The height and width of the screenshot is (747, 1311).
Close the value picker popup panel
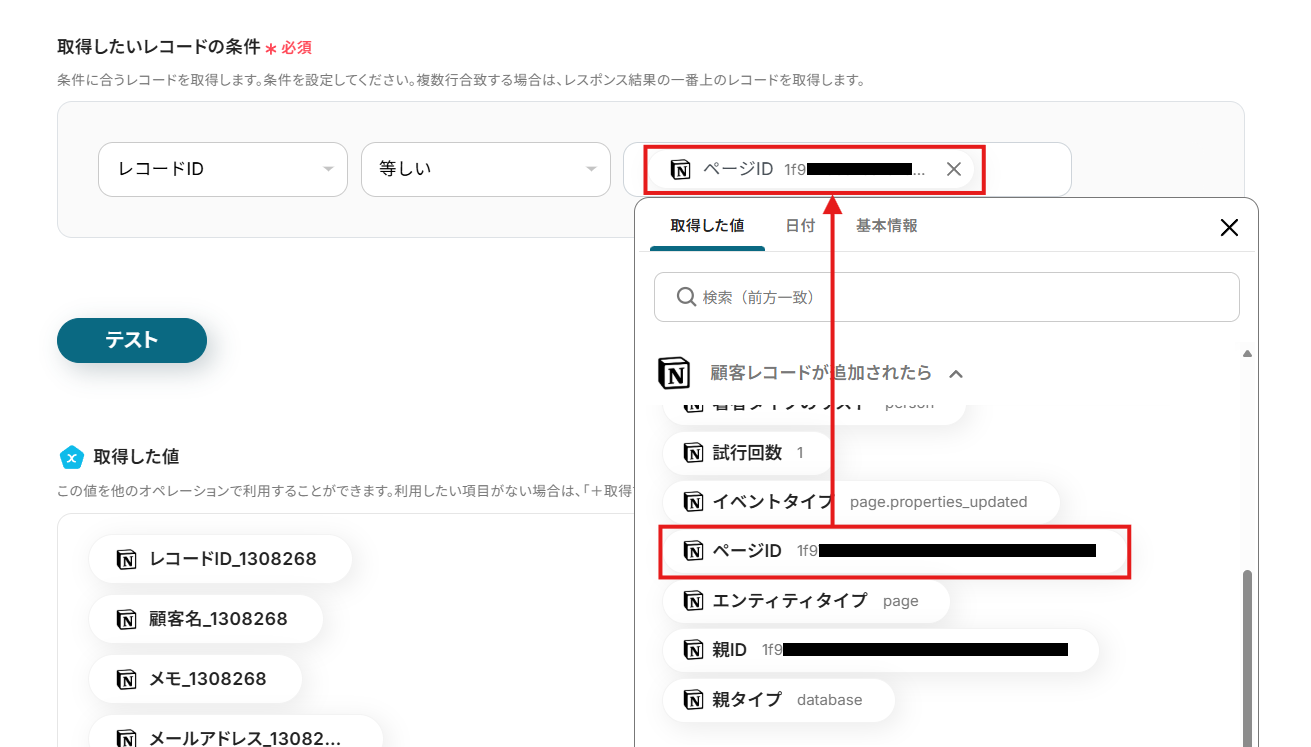(x=1229, y=228)
